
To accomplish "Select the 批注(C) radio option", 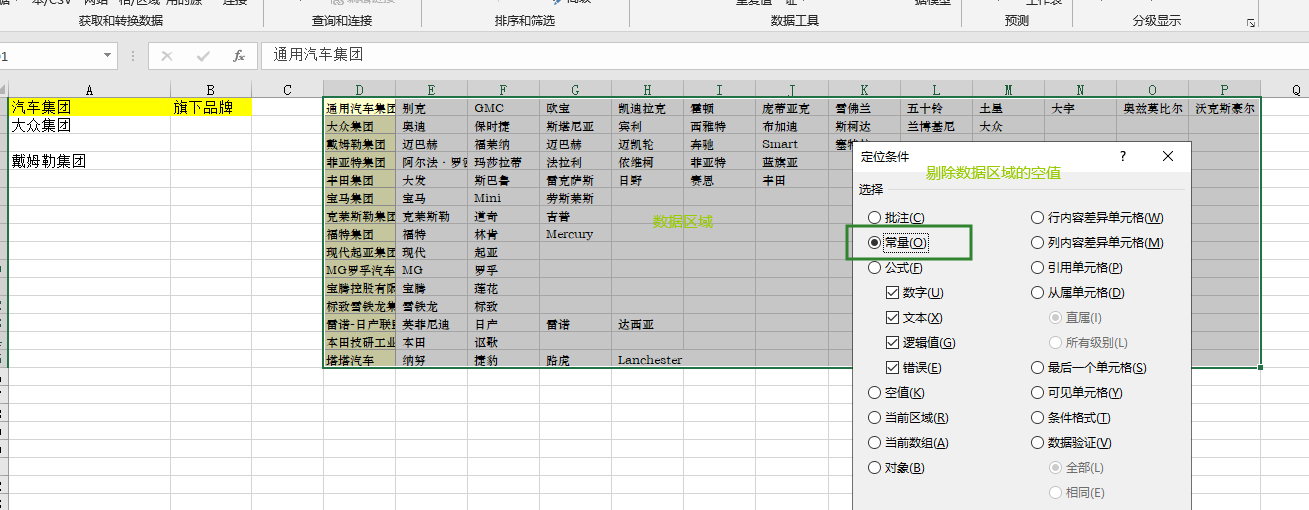I will click(x=897, y=218).
